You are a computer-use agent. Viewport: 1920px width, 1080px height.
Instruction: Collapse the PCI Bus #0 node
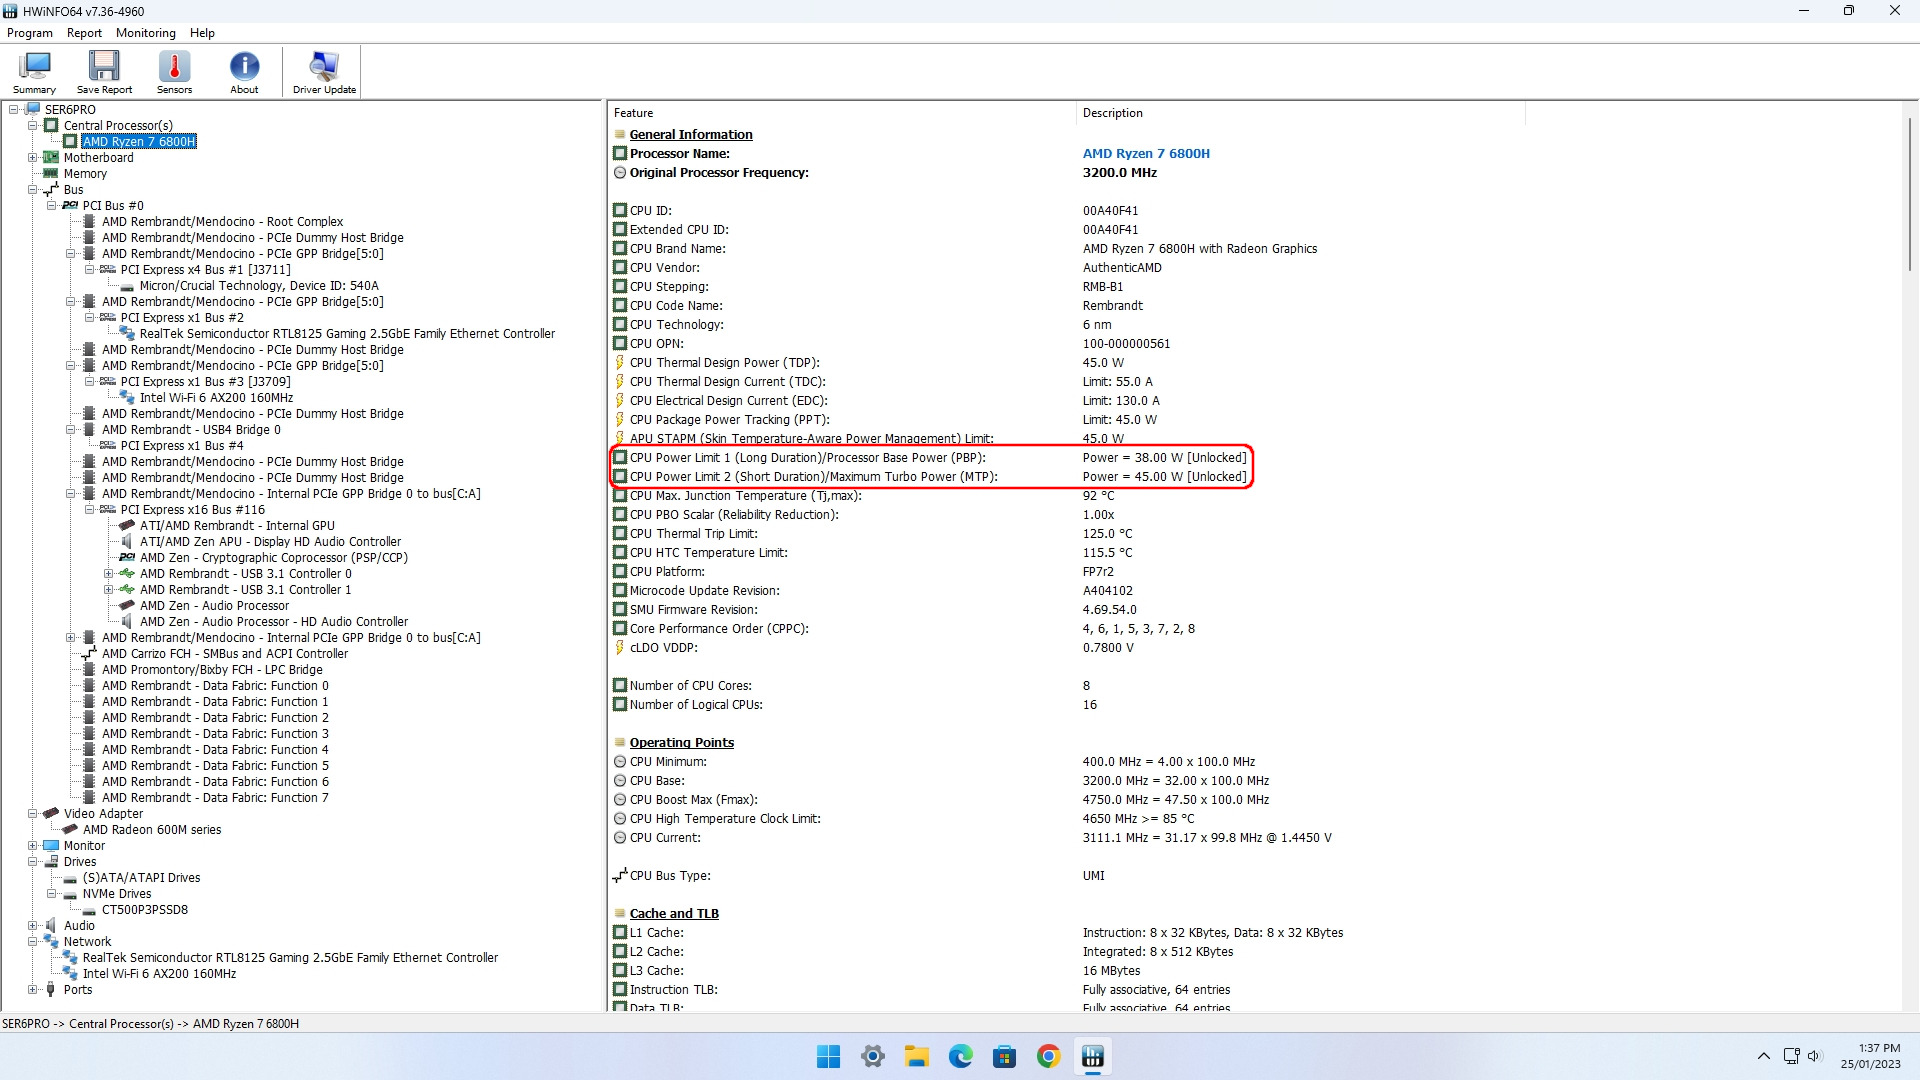(52, 206)
